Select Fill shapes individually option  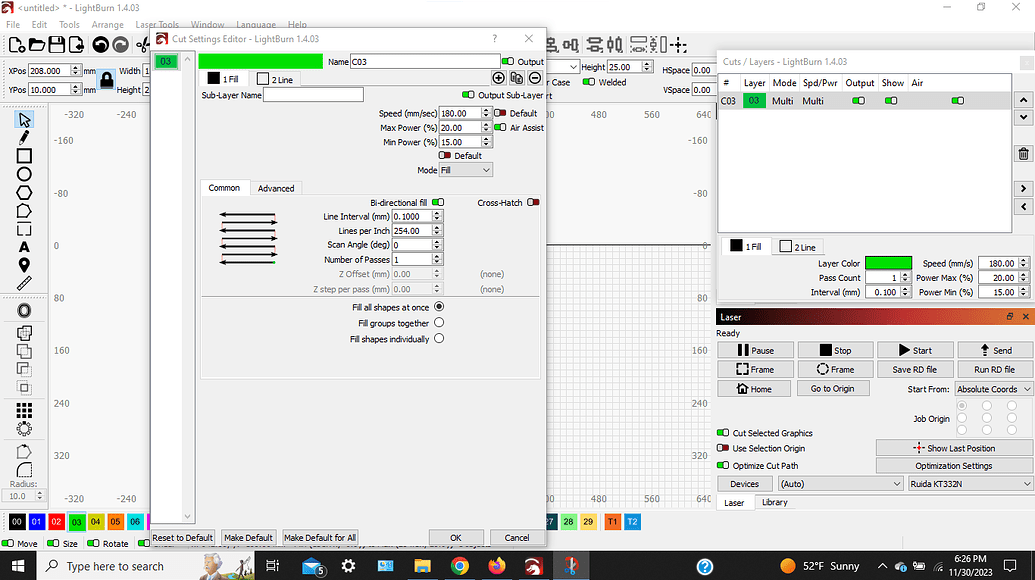coord(439,338)
